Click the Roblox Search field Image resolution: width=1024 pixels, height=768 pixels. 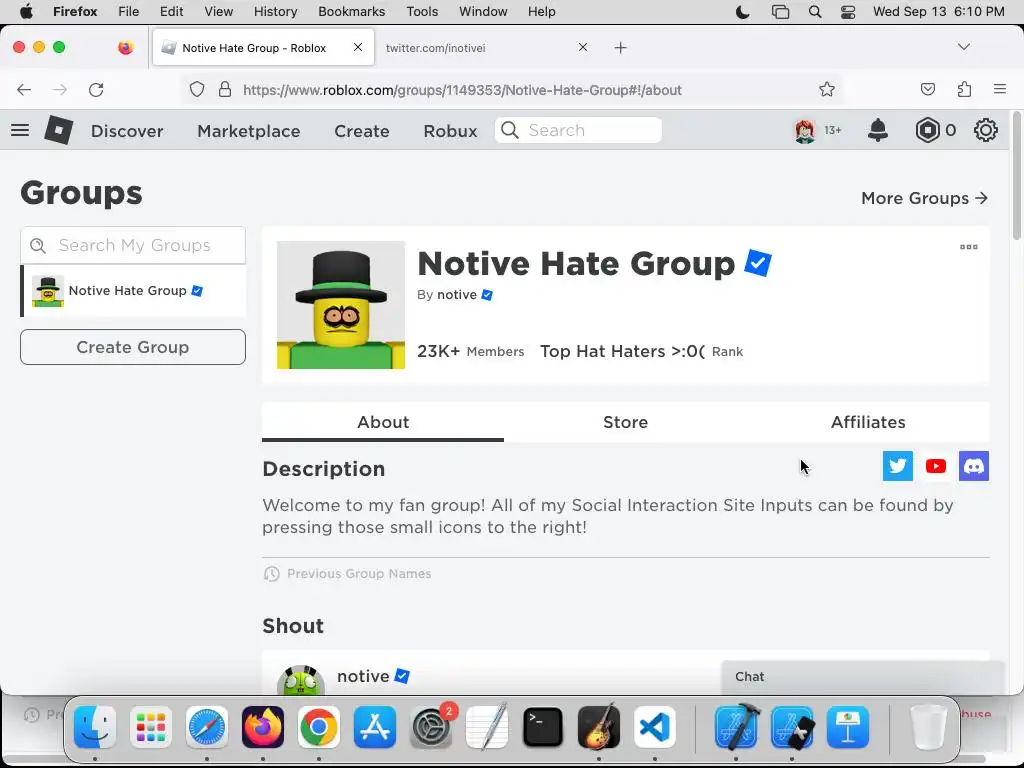click(579, 130)
